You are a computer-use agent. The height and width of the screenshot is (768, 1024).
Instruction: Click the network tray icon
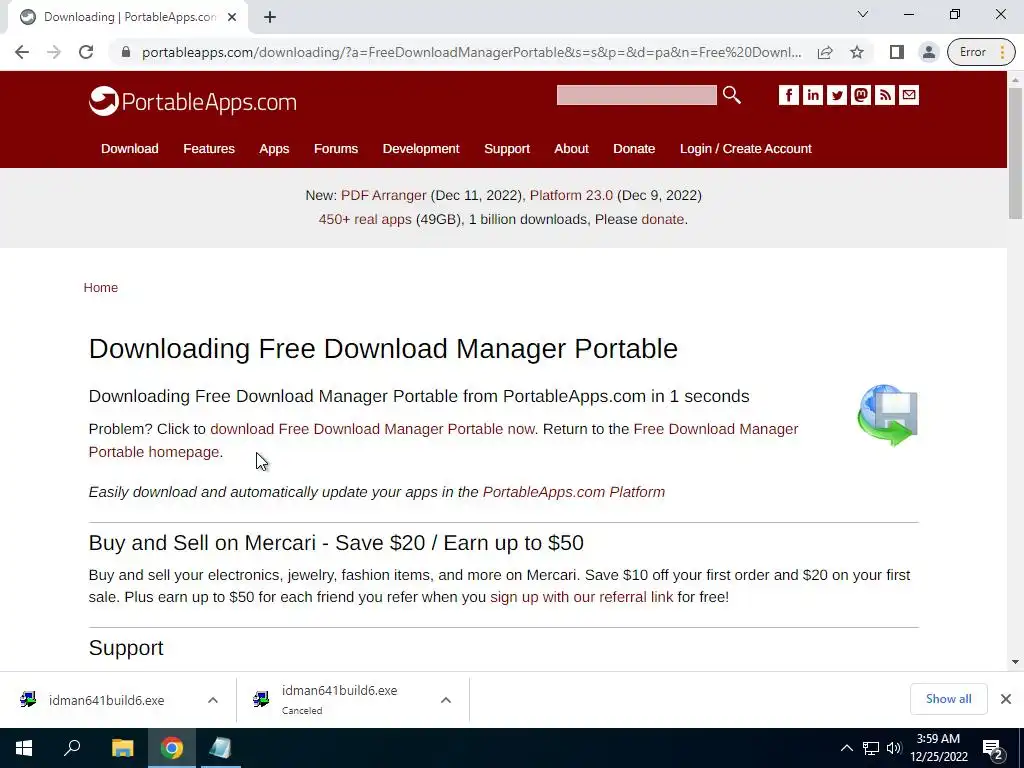[x=871, y=748]
